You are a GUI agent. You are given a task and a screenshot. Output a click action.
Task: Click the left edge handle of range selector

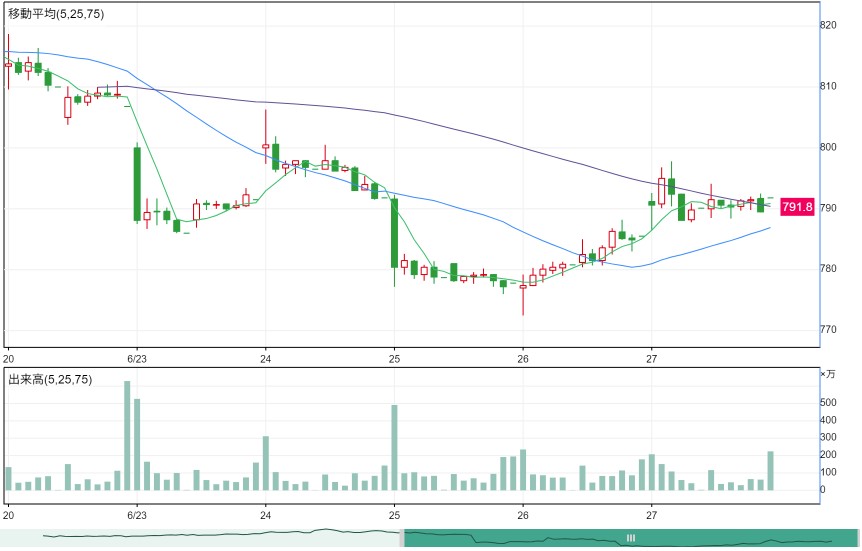(402, 538)
